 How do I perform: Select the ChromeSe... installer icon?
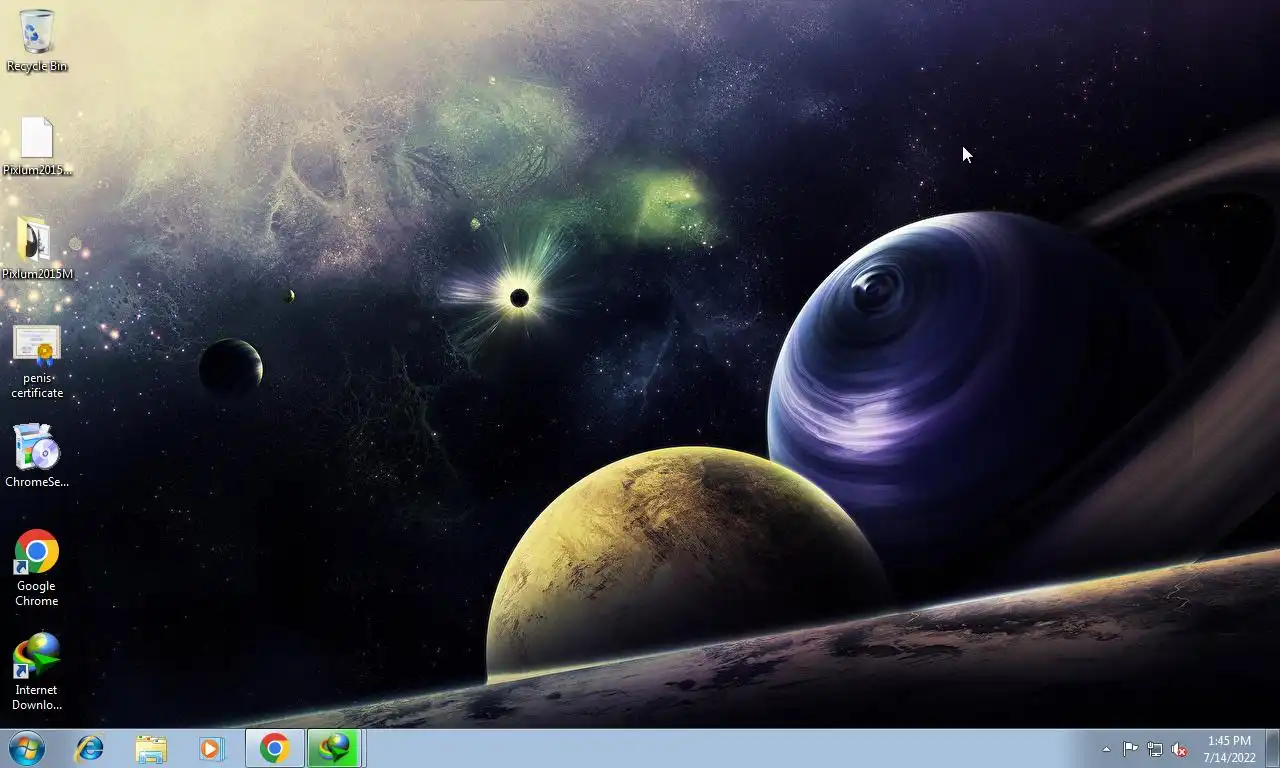pyautogui.click(x=37, y=455)
